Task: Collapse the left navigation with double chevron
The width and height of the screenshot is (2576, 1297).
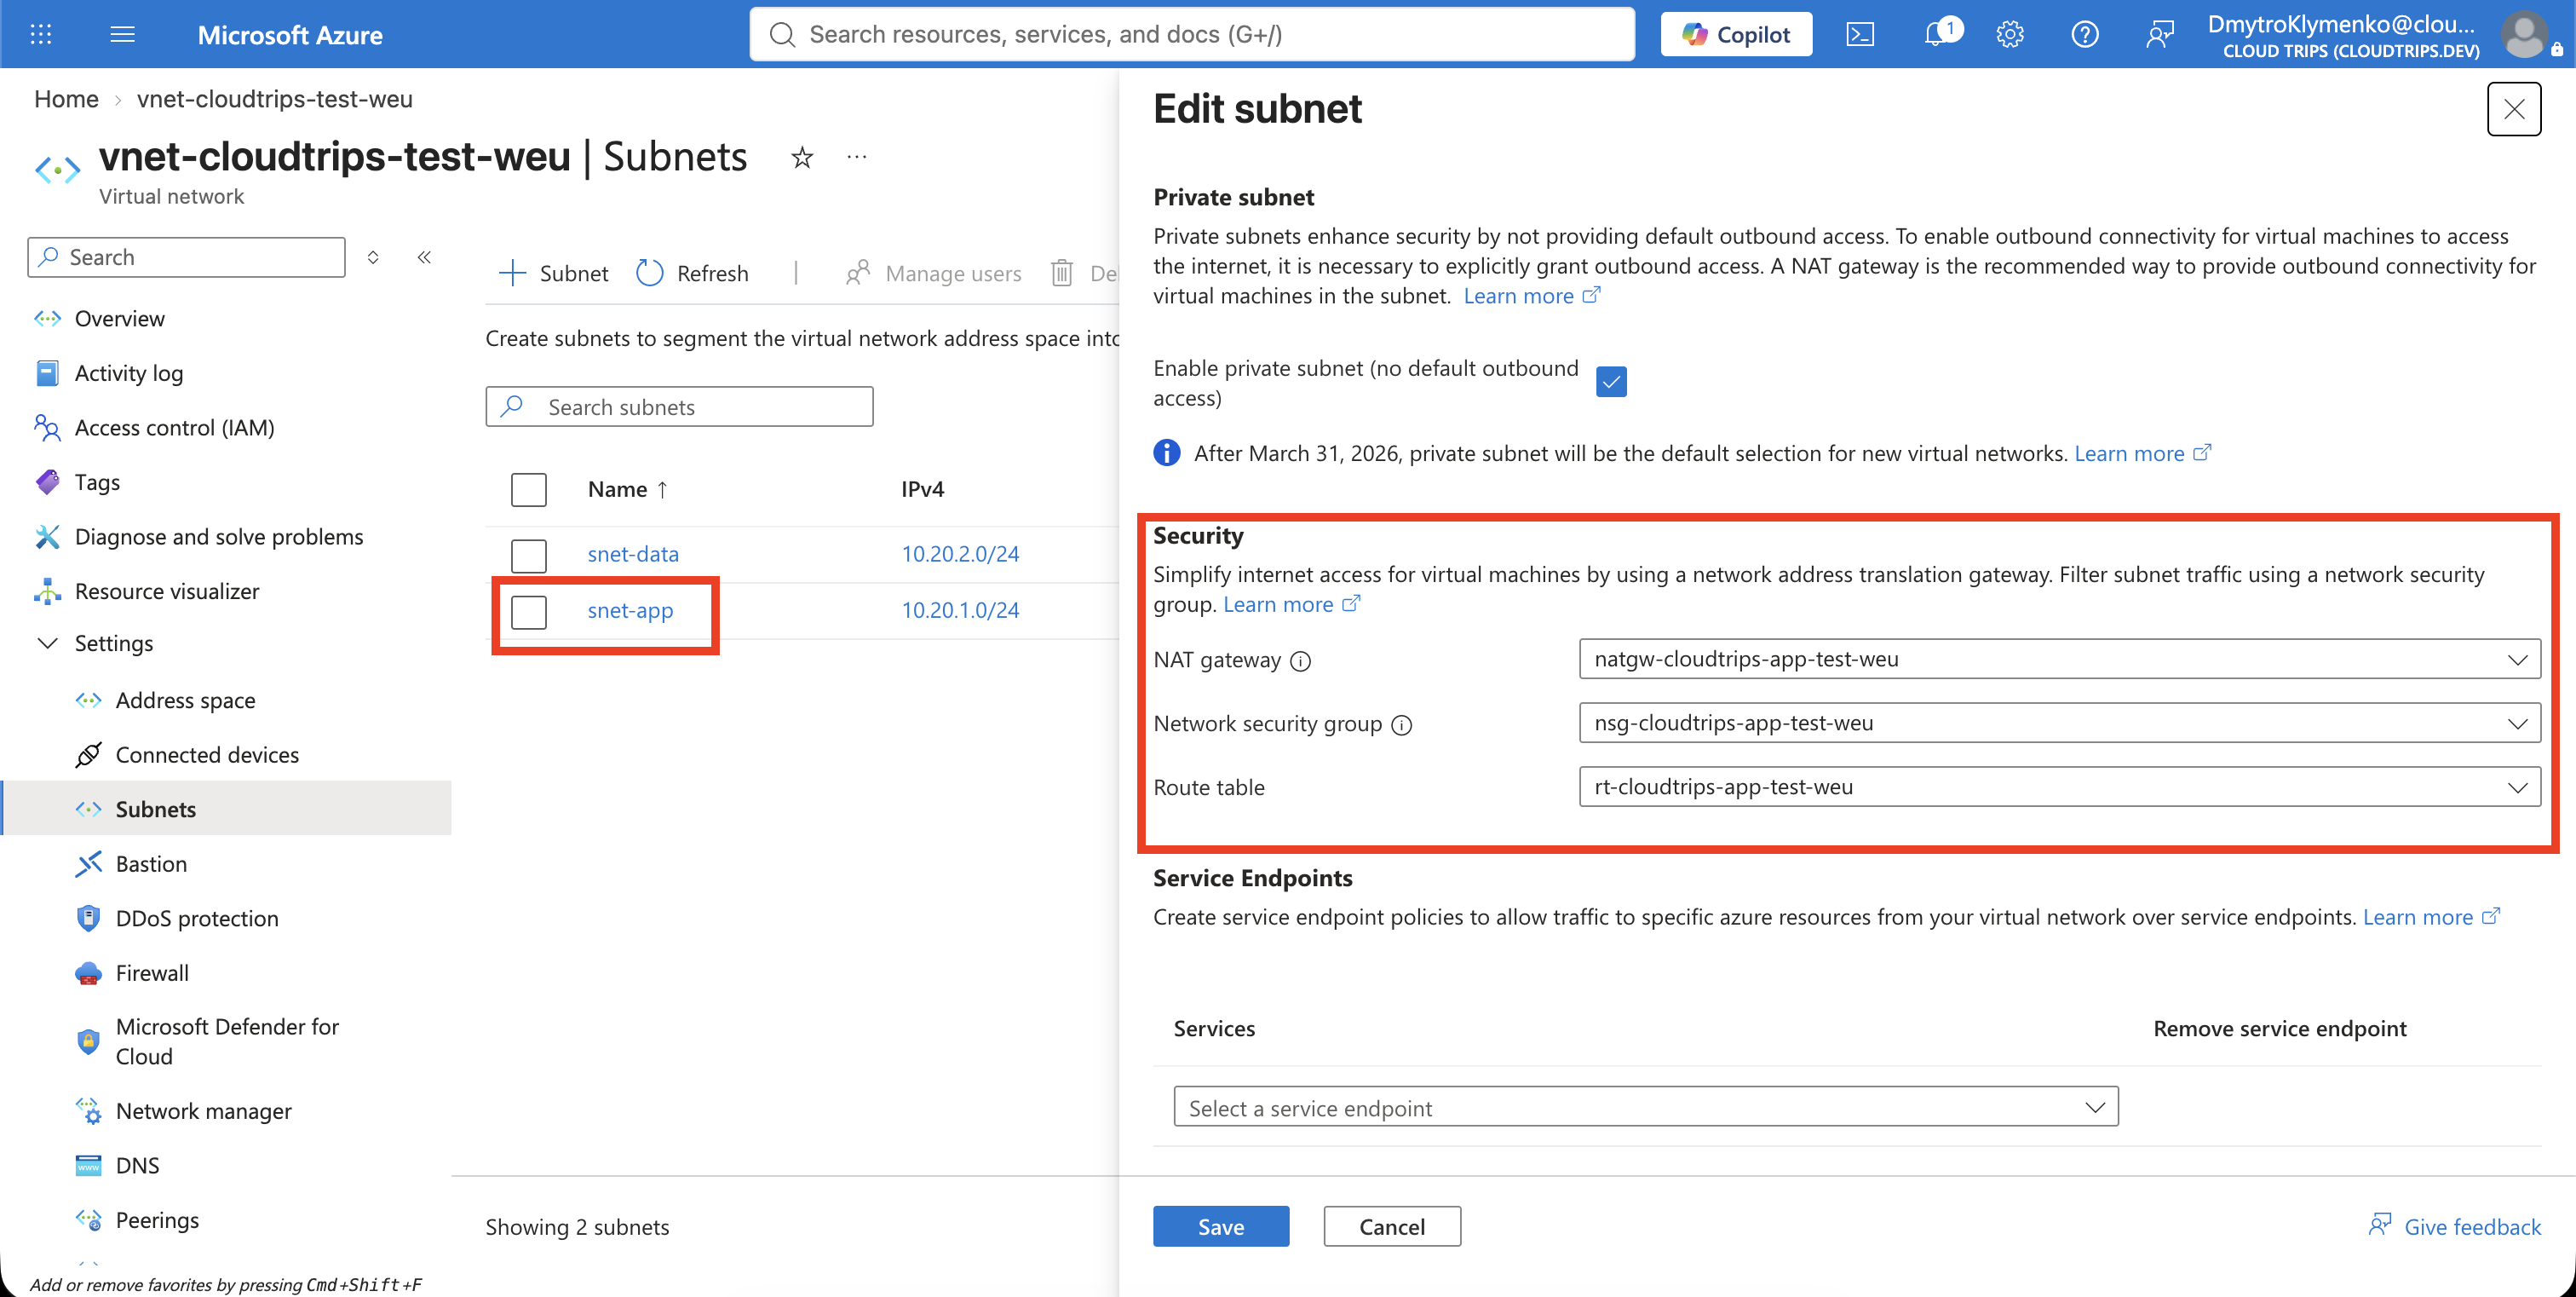Action: [x=424, y=257]
